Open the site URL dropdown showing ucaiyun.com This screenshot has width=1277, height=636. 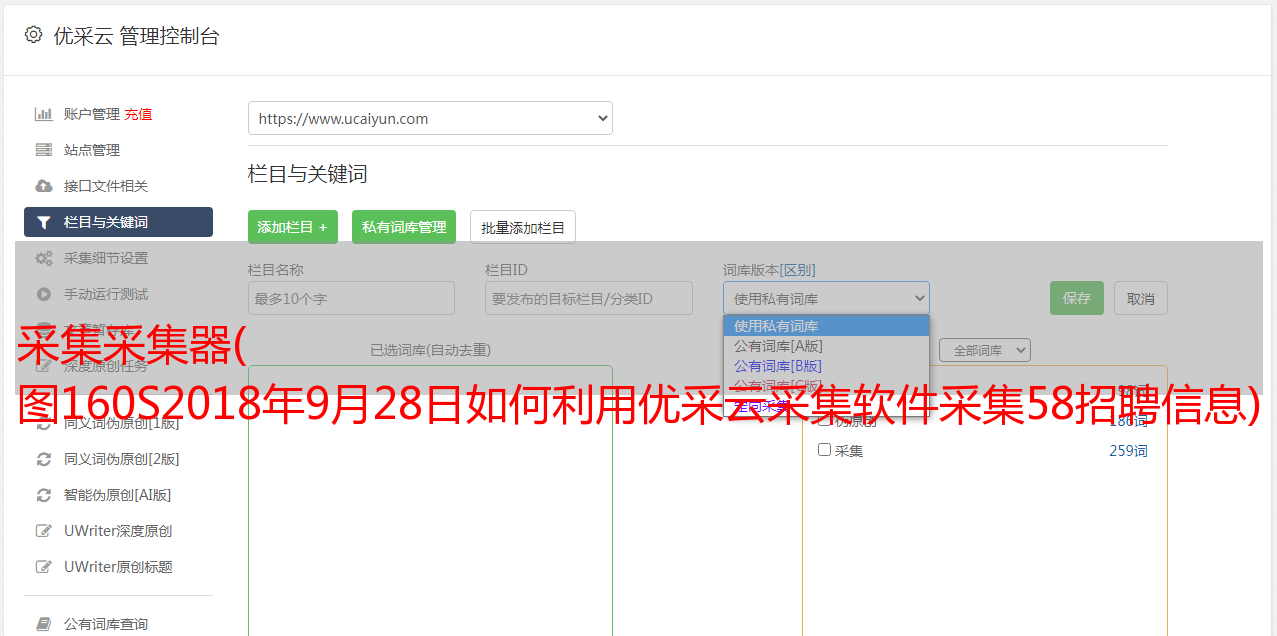430,118
